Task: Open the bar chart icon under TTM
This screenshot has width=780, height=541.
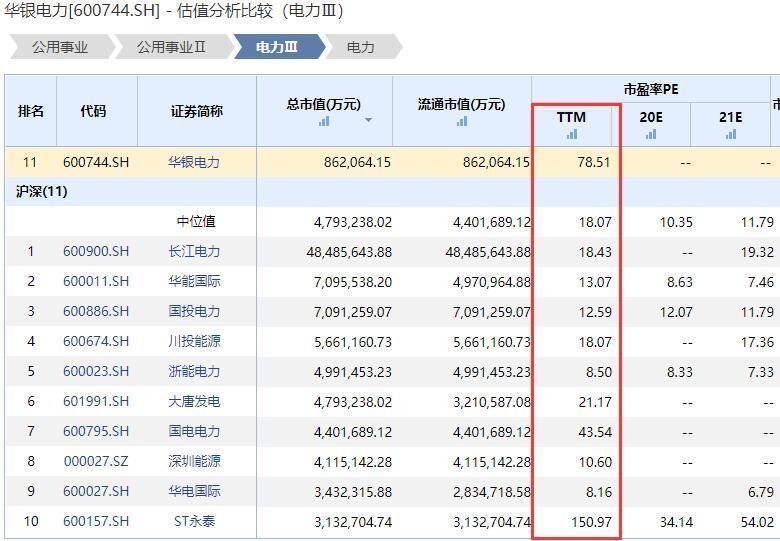Action: pos(572,134)
